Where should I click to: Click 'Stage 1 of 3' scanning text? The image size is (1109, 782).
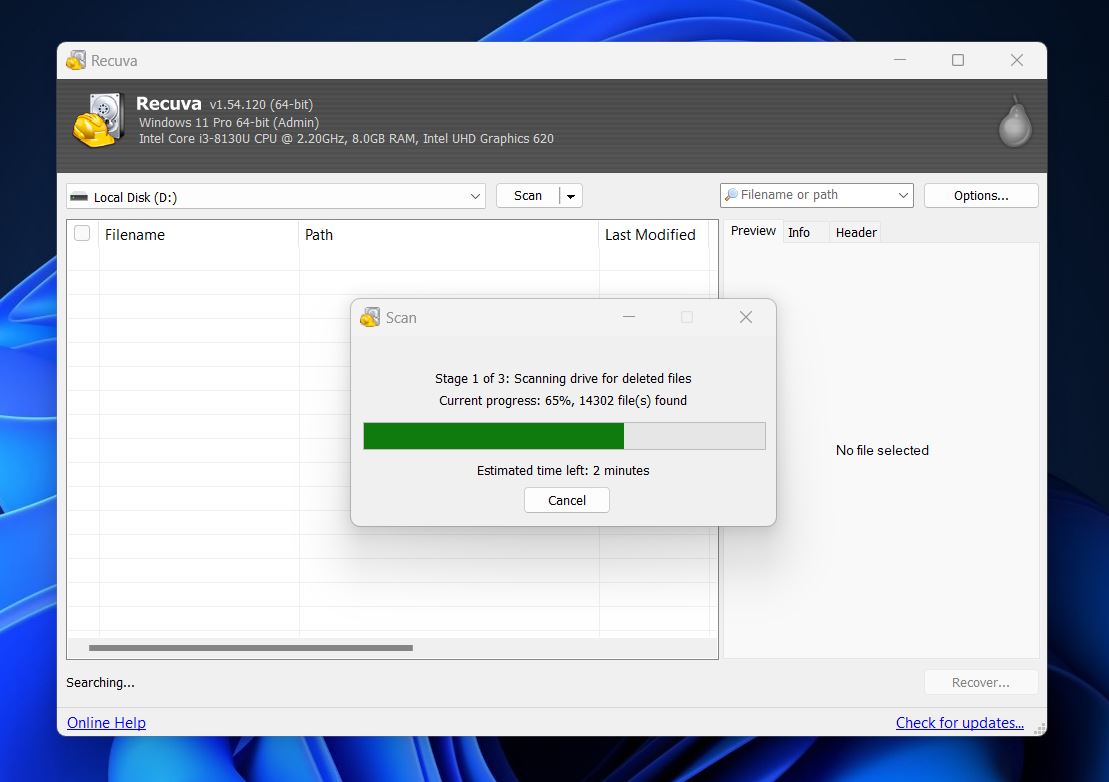[x=563, y=378]
